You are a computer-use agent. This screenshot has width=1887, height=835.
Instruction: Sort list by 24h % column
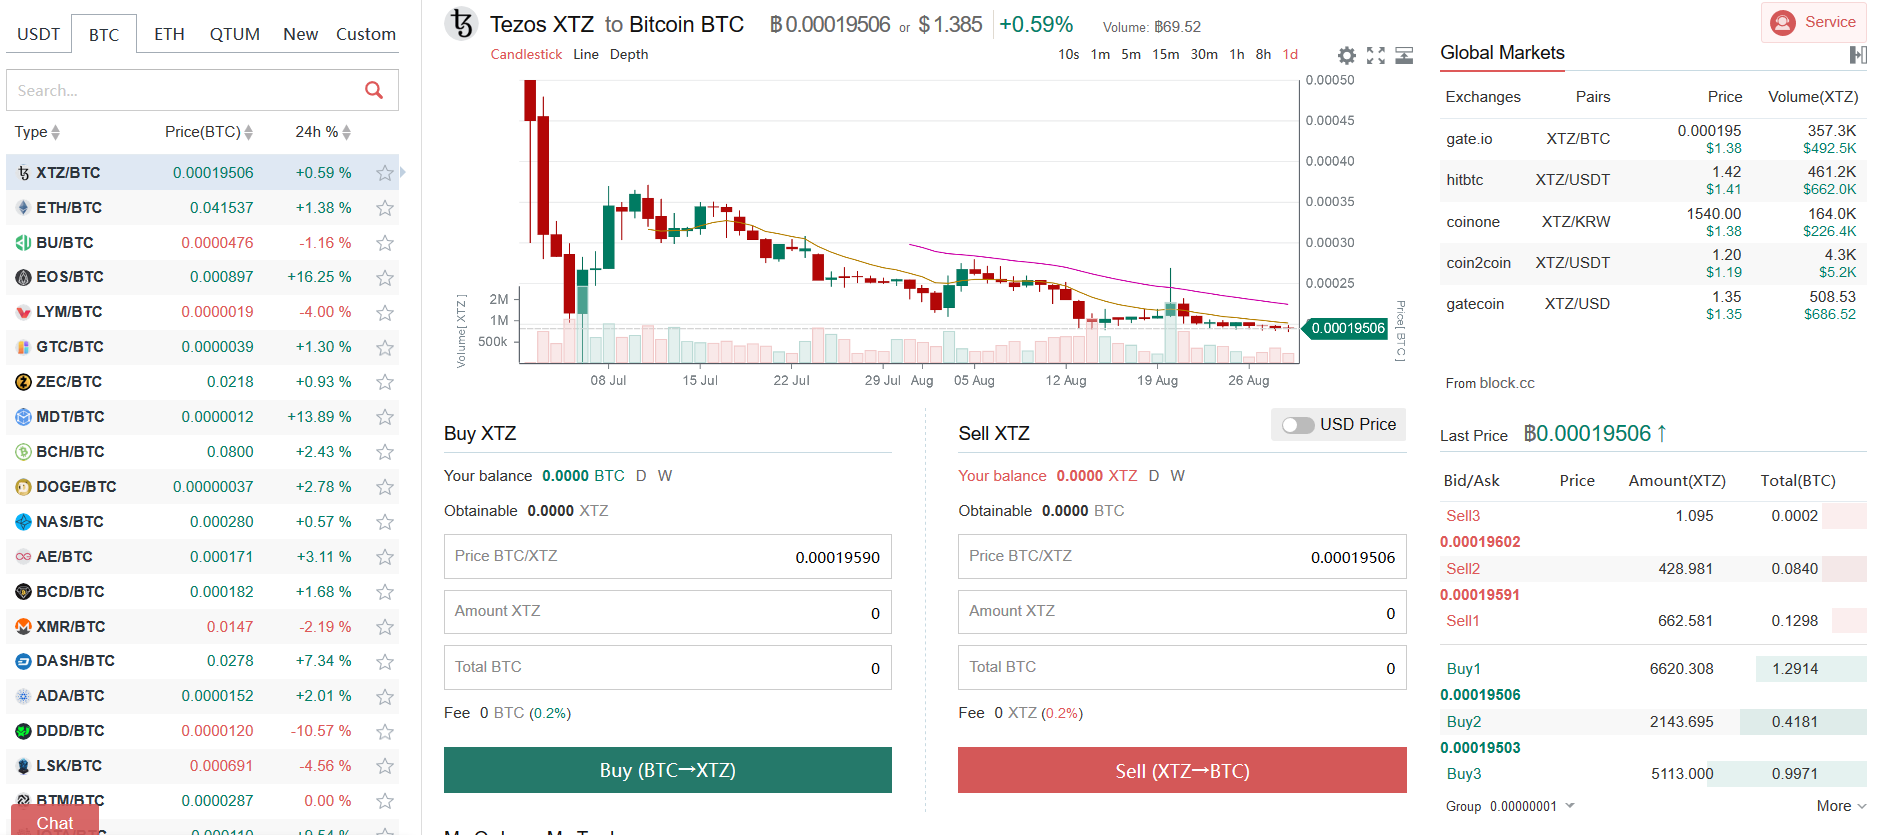(x=323, y=132)
